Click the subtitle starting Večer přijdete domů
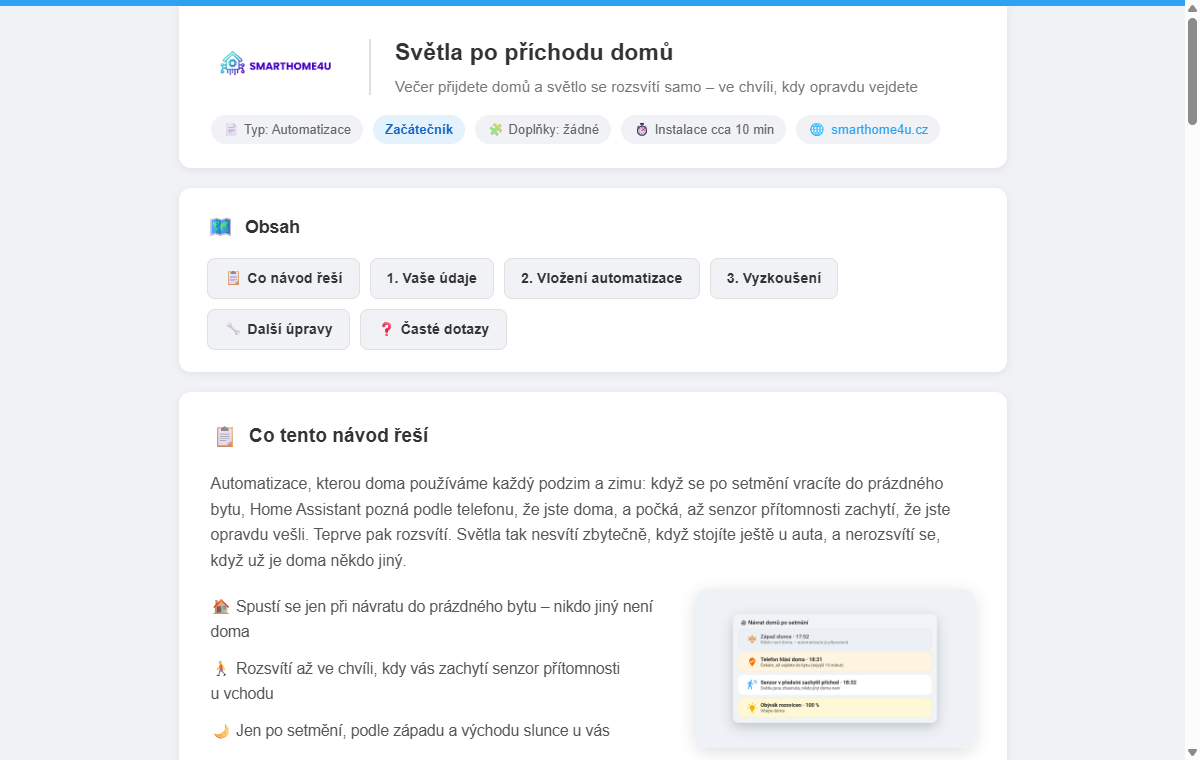This screenshot has width=1200, height=760. [656, 87]
